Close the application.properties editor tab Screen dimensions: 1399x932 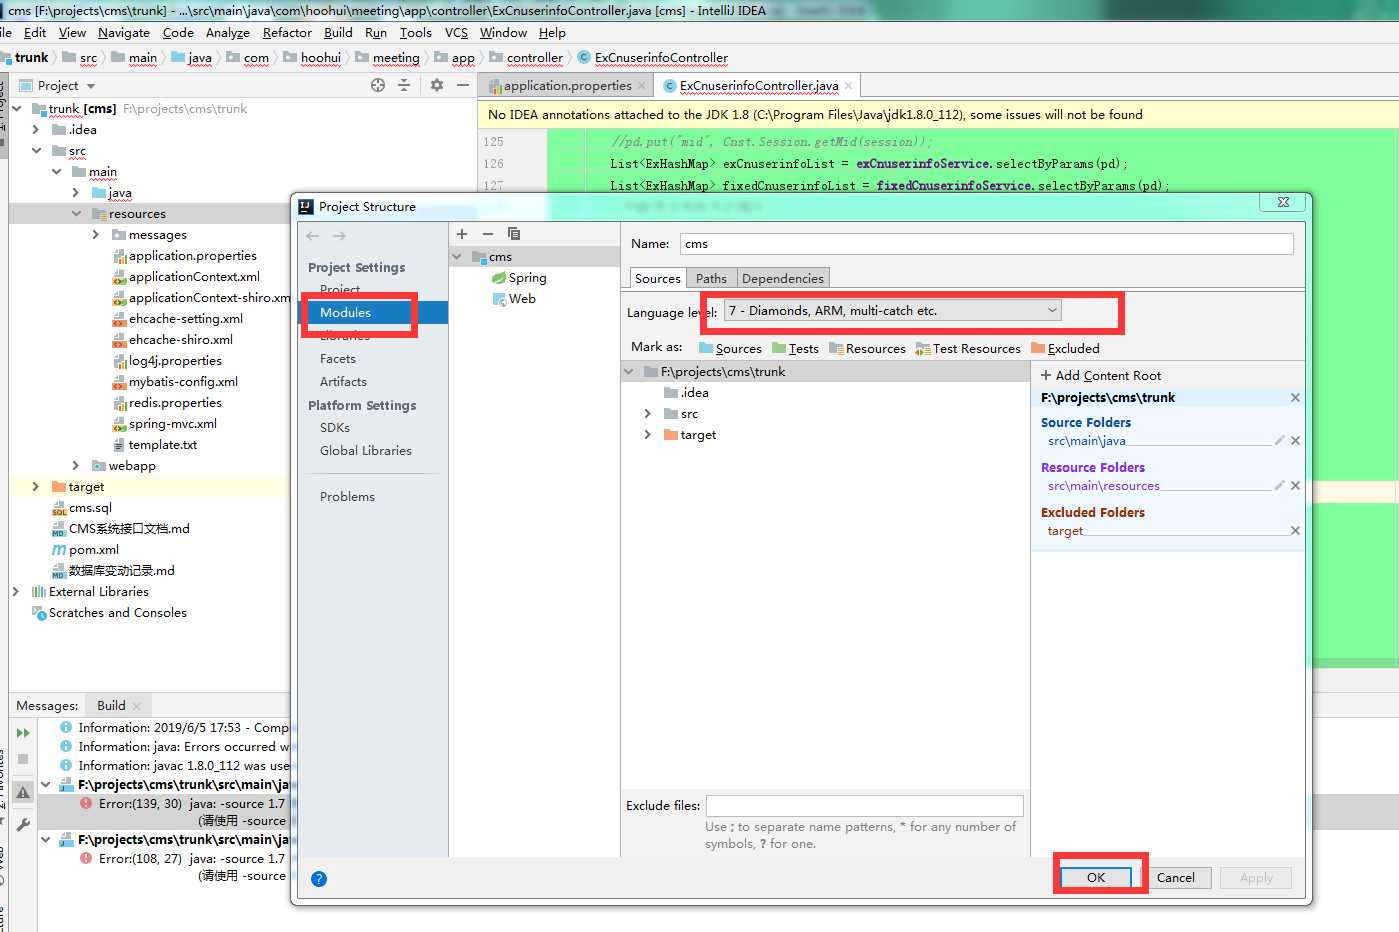pos(642,86)
